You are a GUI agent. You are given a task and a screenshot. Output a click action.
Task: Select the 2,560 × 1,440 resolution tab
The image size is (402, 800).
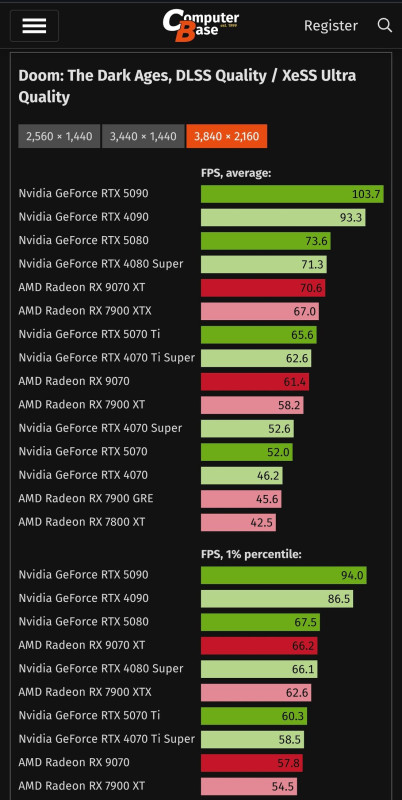(59, 136)
